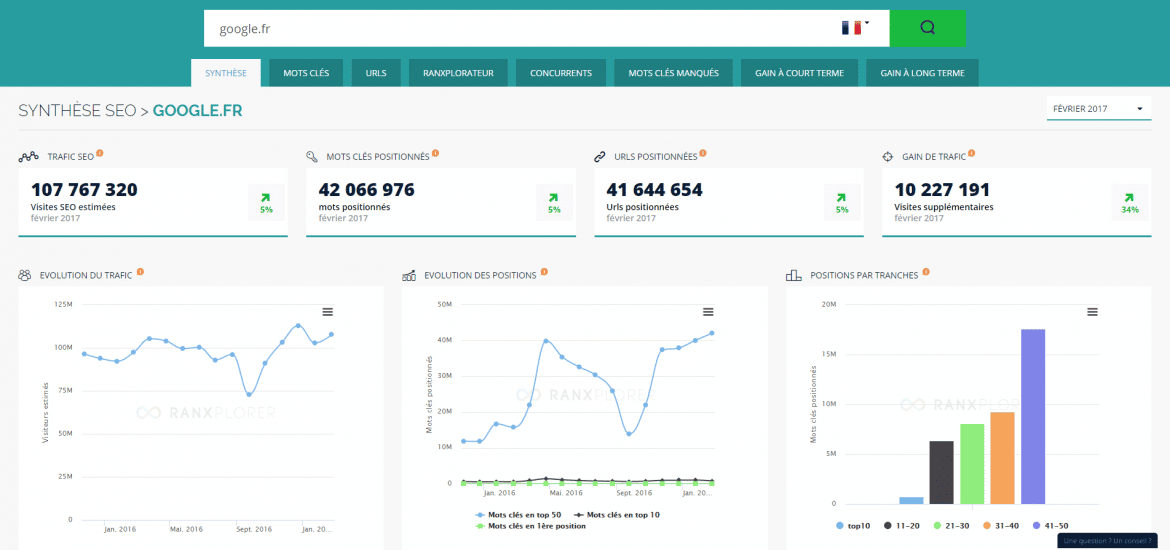The width and height of the screenshot is (1170, 550).
Task: Click the 42 066 976 keywords value
Action: pos(366,190)
